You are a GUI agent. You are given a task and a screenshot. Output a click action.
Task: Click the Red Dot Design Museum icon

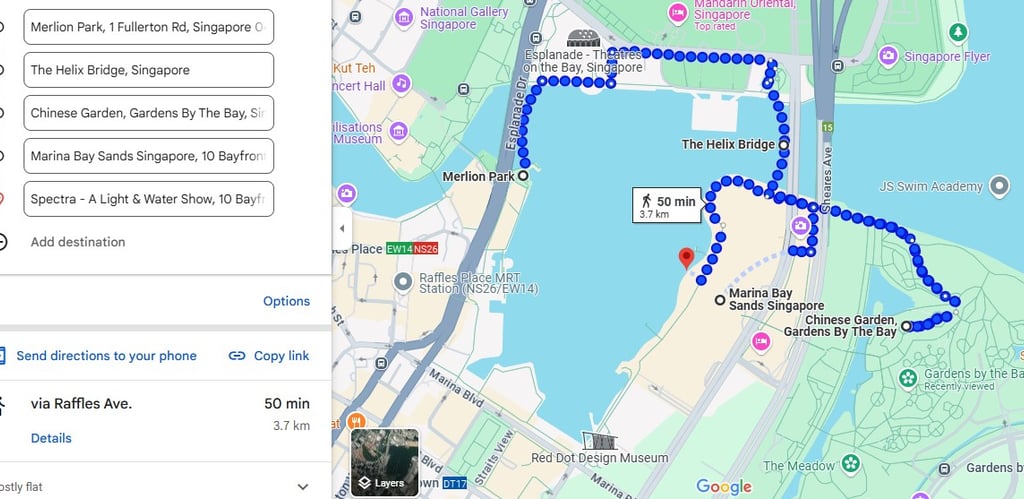point(600,440)
